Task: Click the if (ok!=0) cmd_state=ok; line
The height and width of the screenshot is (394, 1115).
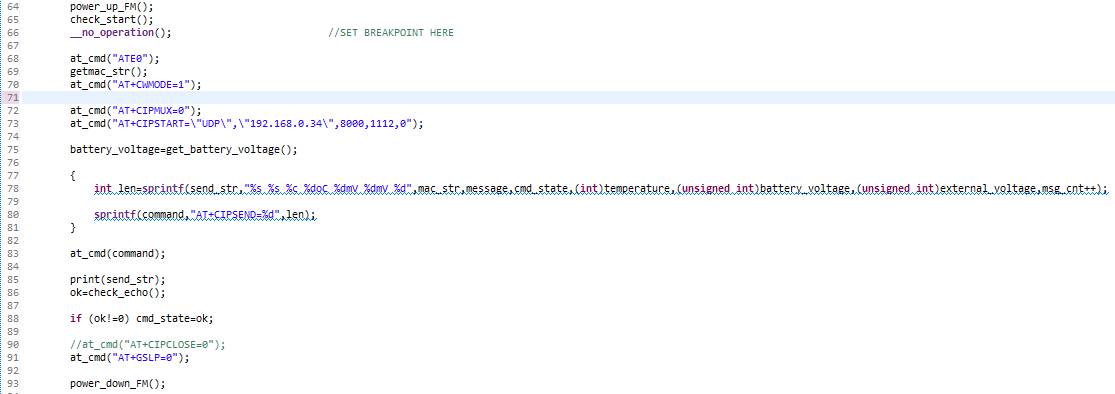Action: point(142,318)
